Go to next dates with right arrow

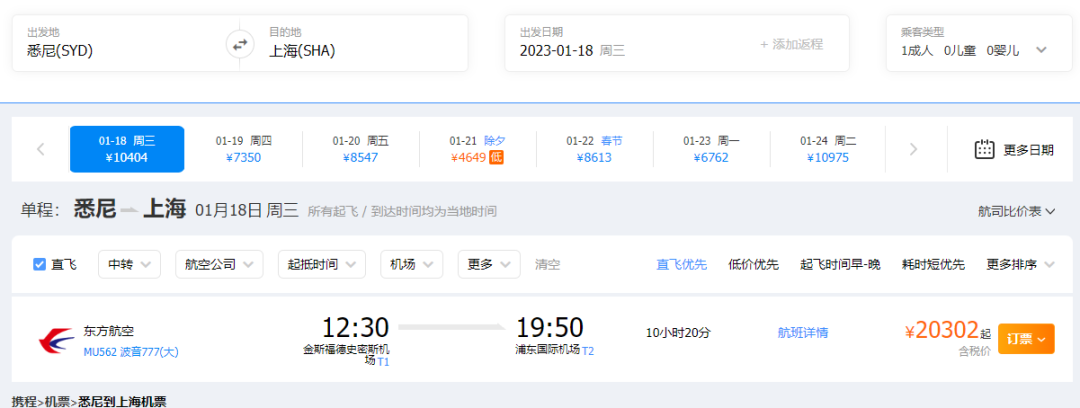click(913, 149)
